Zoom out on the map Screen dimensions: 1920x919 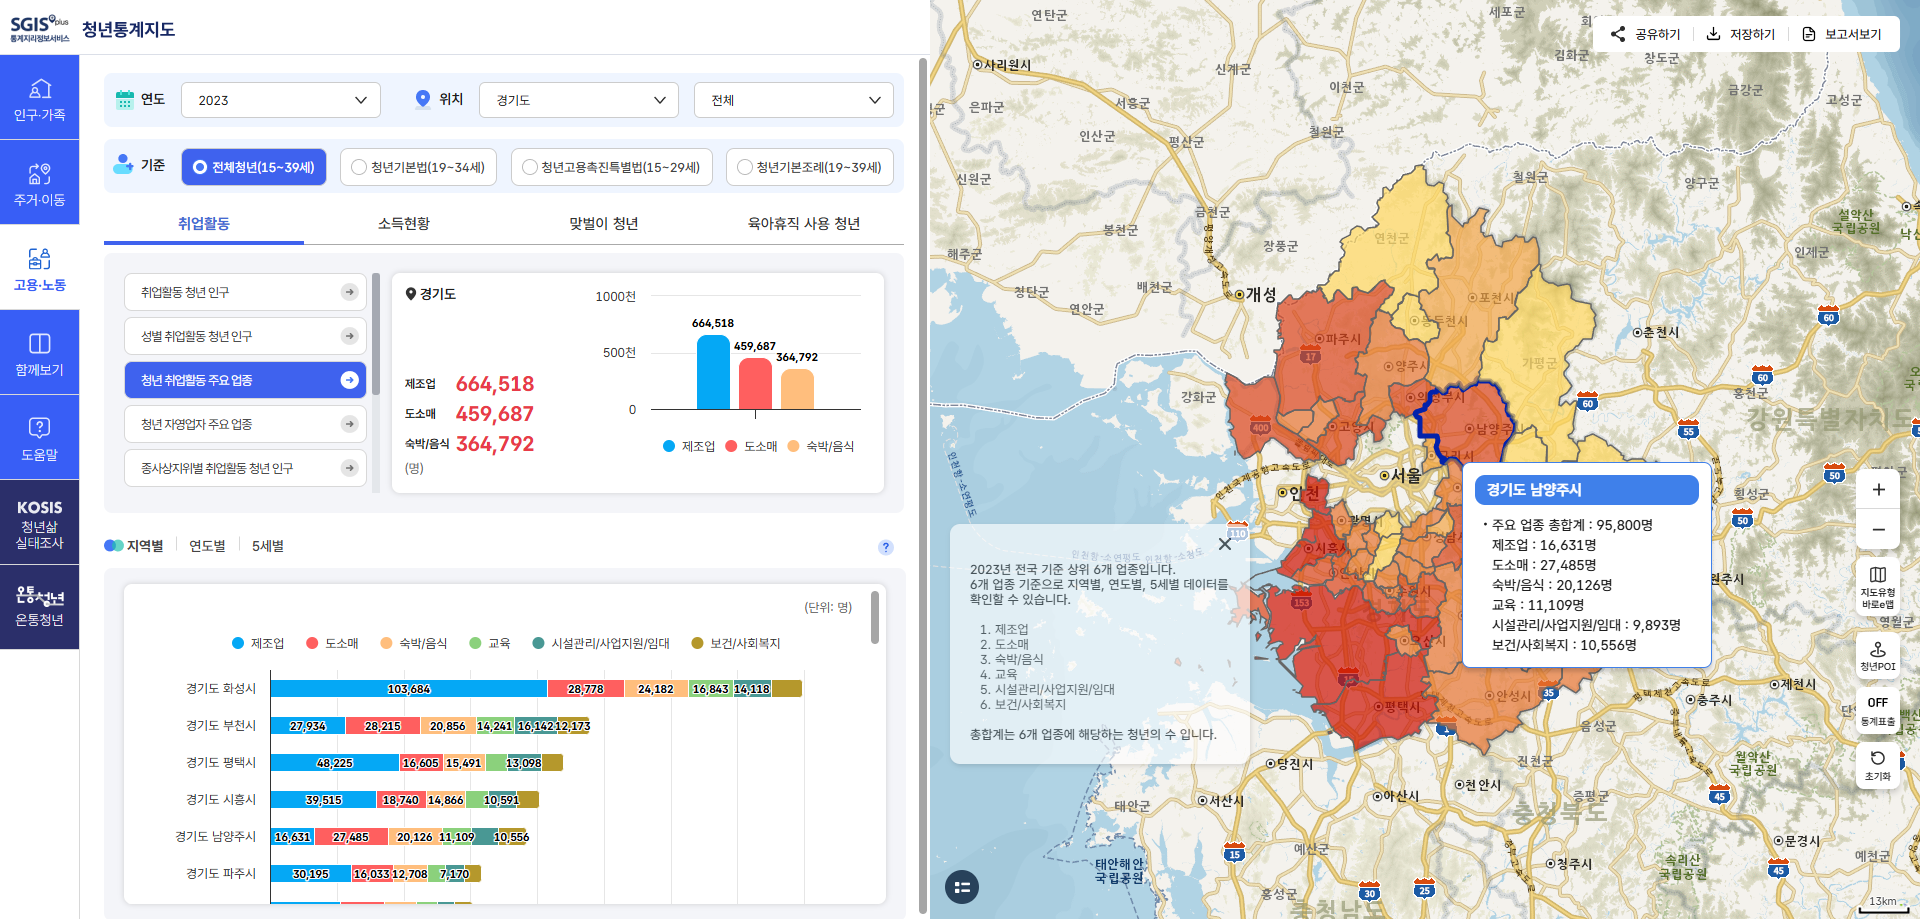tap(1878, 530)
